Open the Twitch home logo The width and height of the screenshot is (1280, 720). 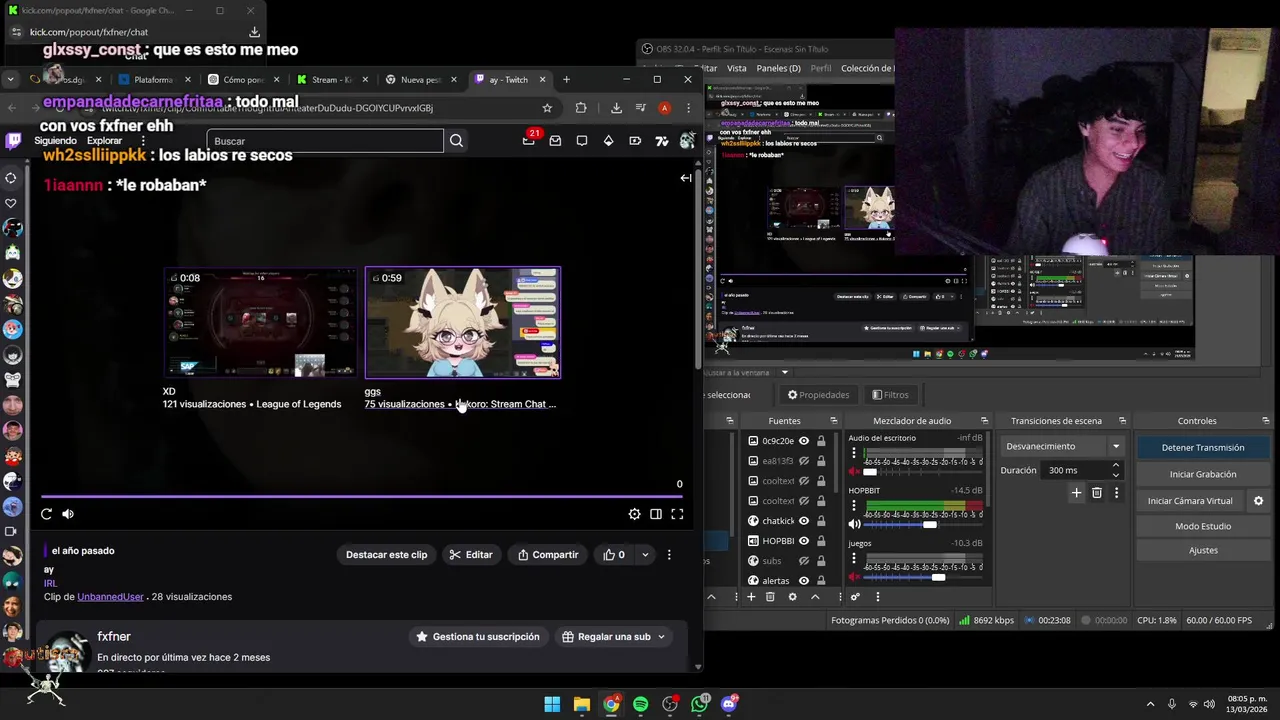pos(13,141)
